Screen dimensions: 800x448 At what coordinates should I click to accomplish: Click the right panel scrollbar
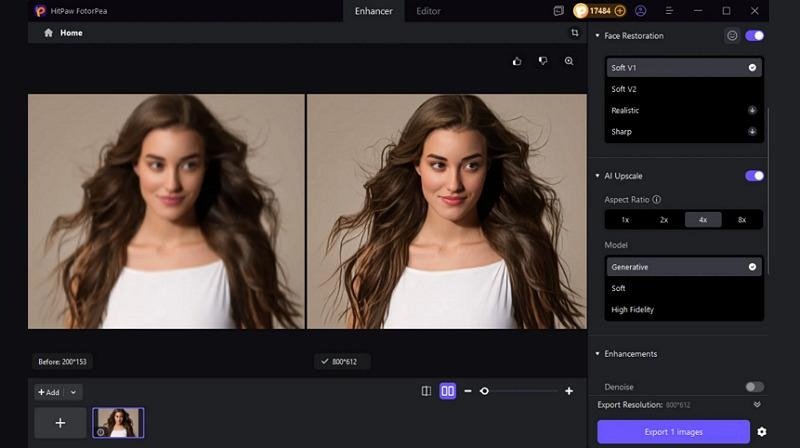pos(768,190)
